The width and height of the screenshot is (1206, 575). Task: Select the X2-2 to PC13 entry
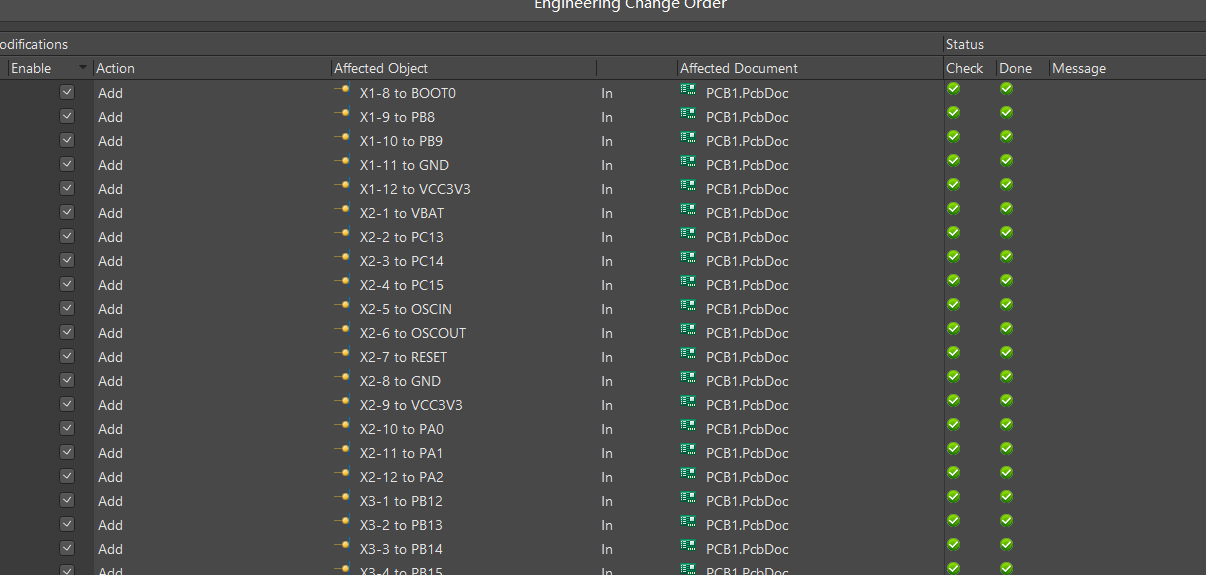tap(401, 237)
